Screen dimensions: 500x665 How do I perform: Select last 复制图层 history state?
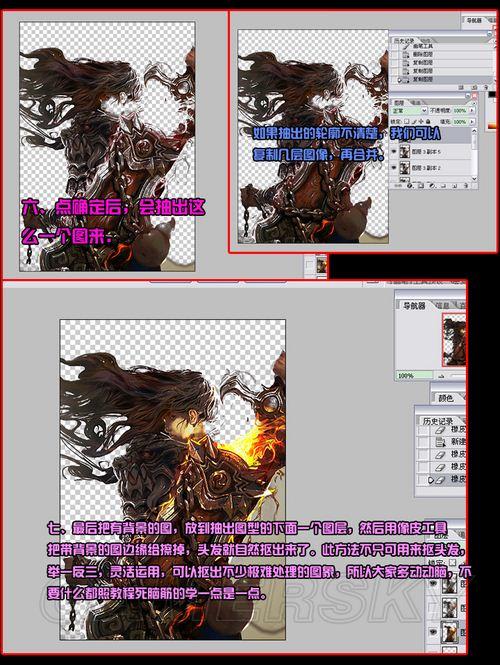[442, 79]
